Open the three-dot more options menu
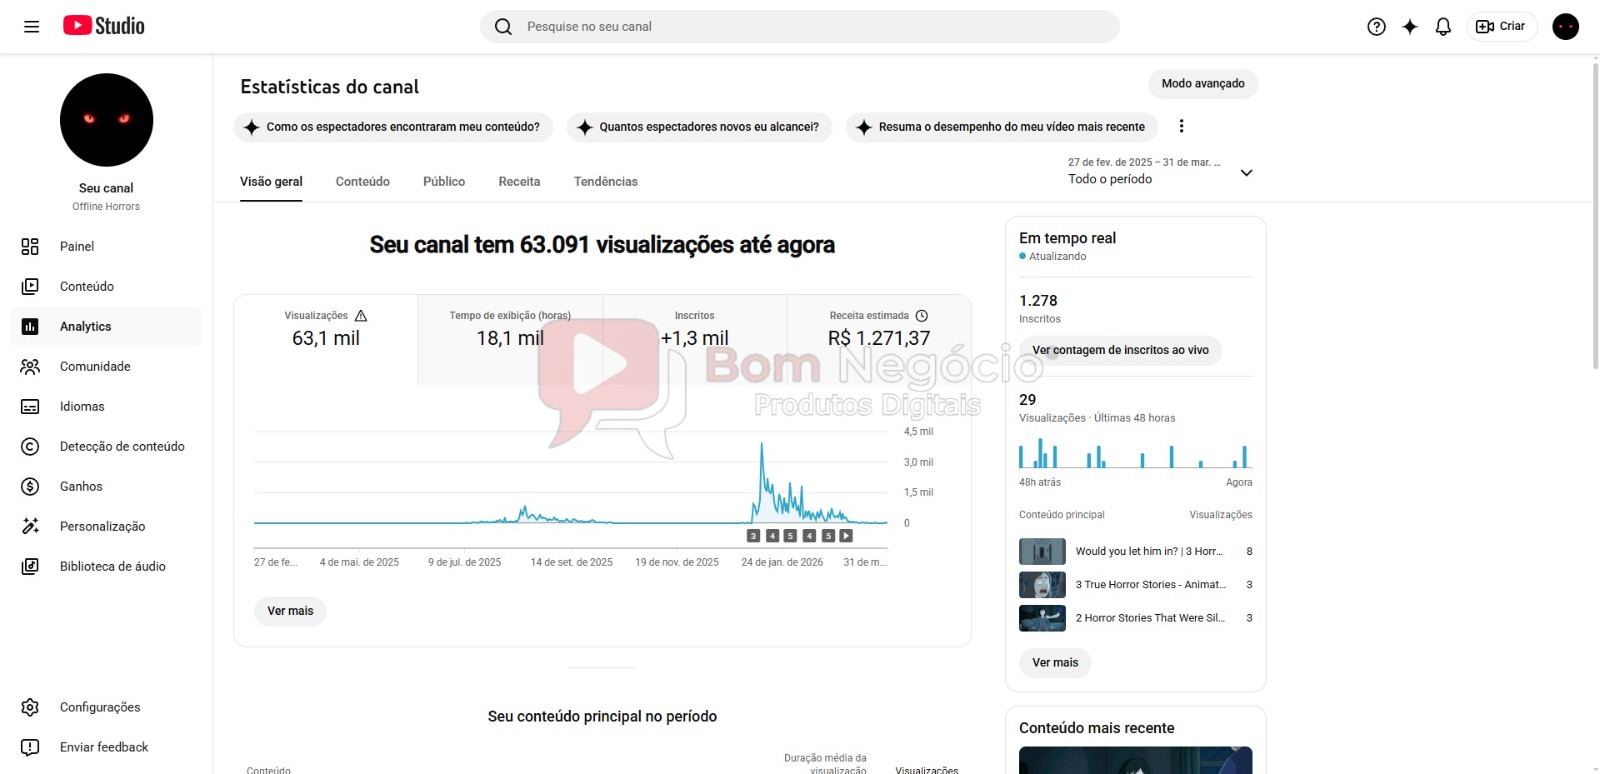This screenshot has height=774, width=1600. point(1181,126)
